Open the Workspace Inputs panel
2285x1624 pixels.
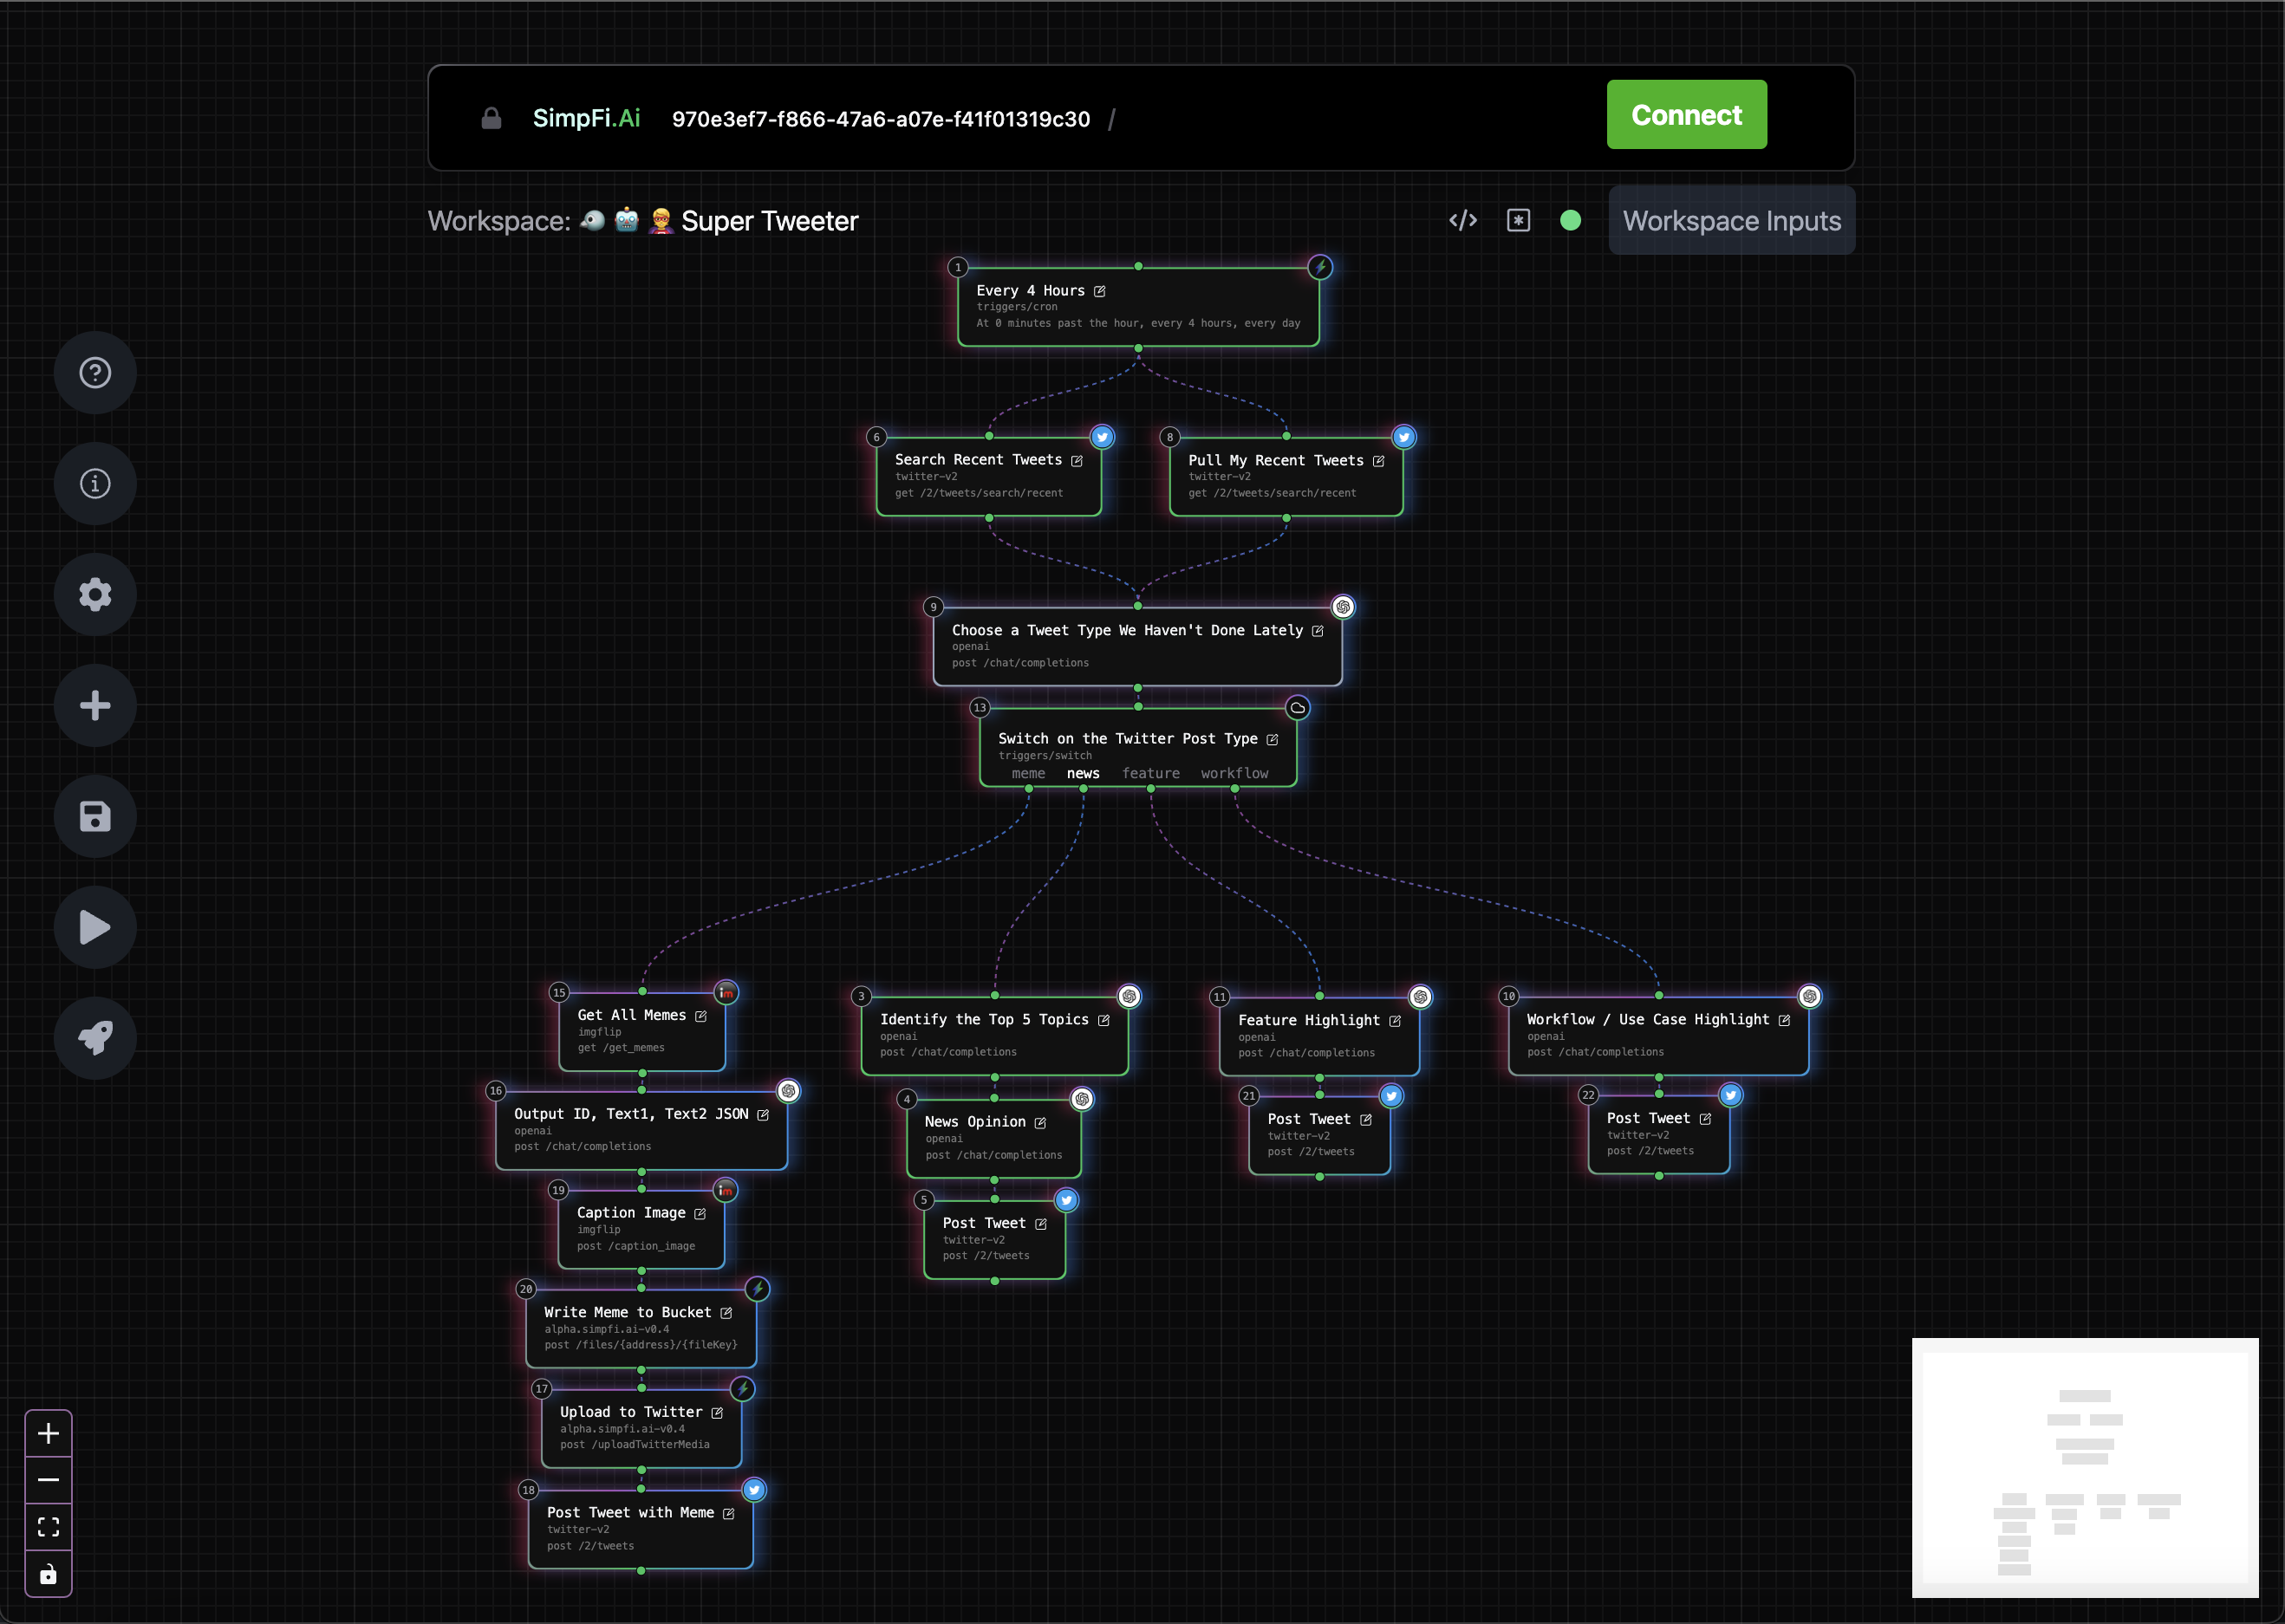[x=1731, y=221]
